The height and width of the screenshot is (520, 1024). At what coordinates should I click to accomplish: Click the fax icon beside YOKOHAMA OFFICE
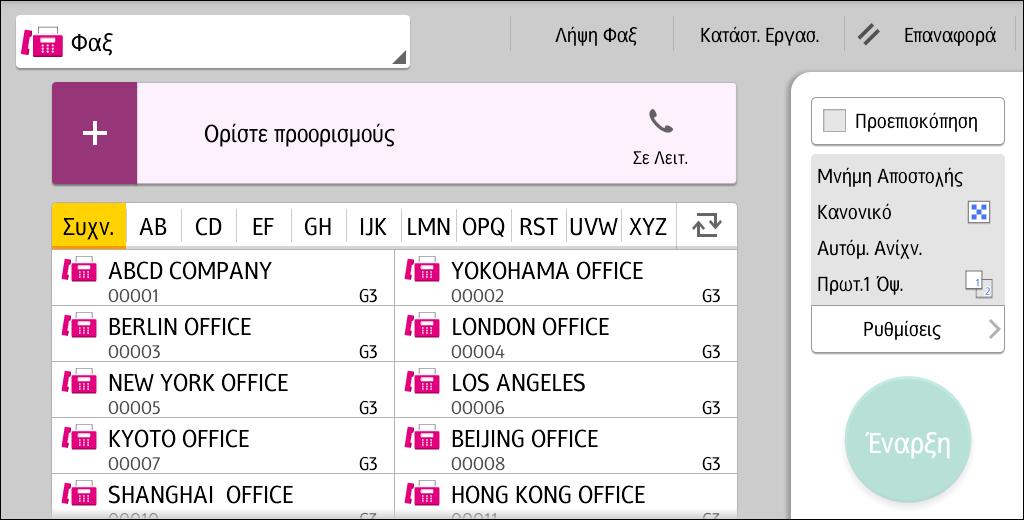tap(422, 270)
